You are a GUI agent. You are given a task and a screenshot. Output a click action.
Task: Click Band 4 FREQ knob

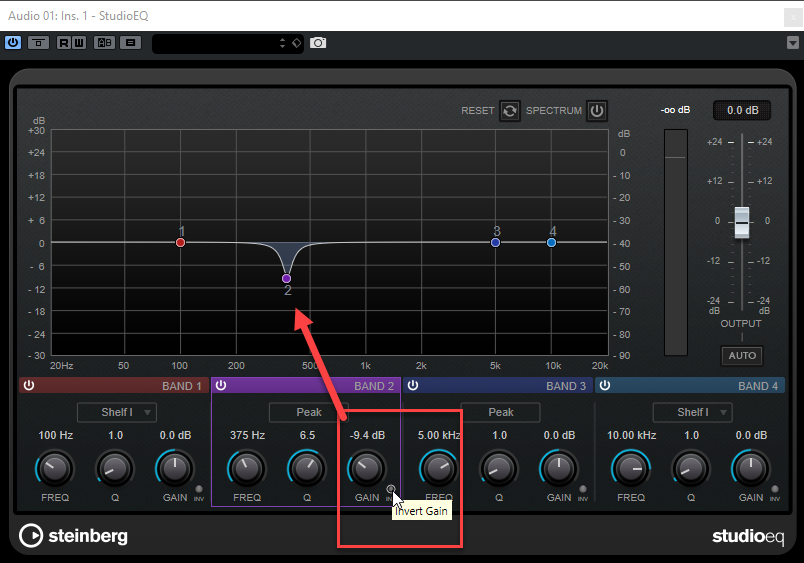(x=631, y=468)
